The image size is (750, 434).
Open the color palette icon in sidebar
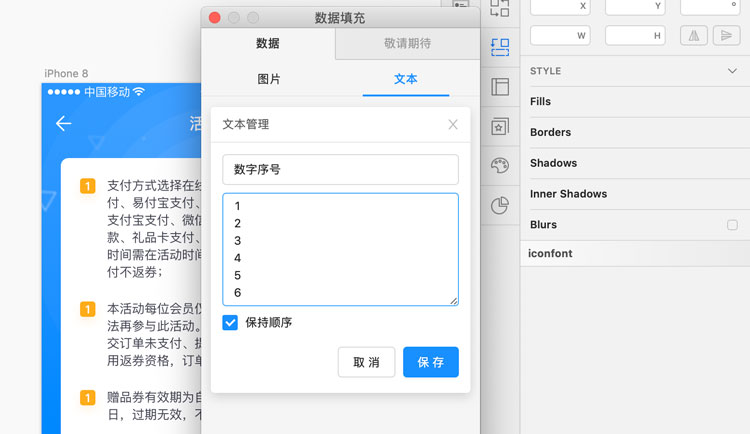500,166
